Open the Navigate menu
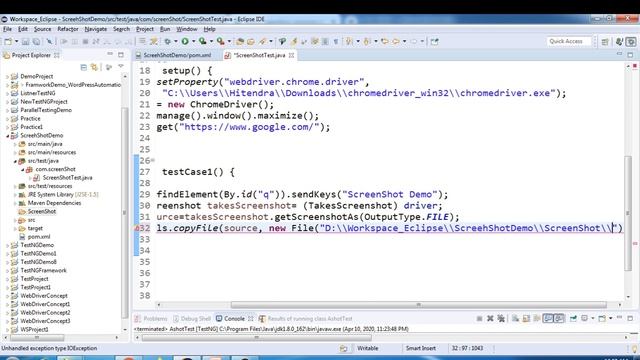640x360 pixels. pos(96,29)
